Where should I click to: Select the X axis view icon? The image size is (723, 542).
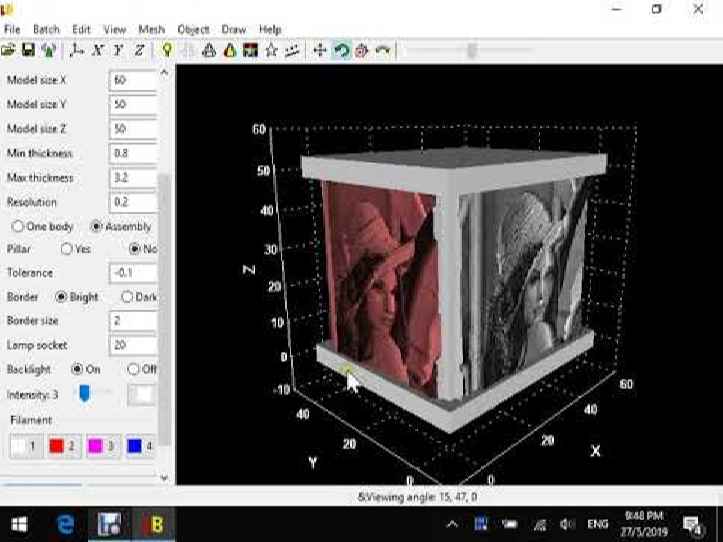click(x=98, y=50)
